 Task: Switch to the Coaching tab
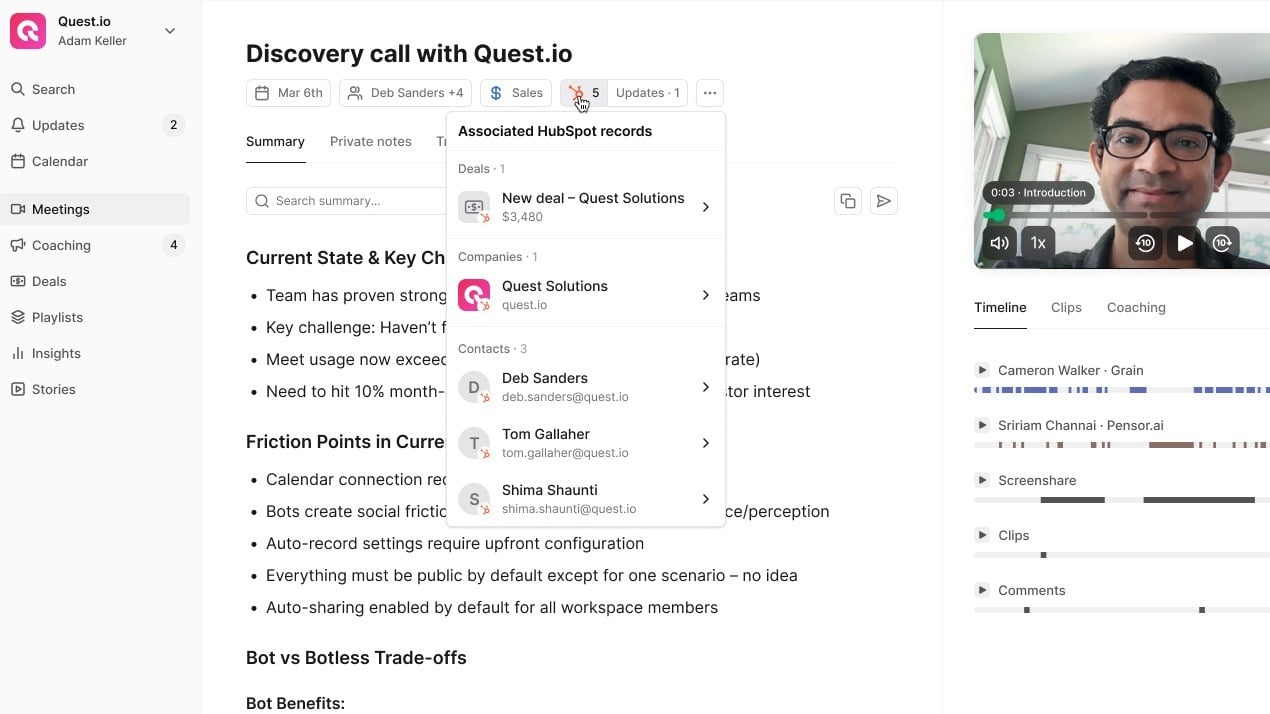click(x=1135, y=307)
